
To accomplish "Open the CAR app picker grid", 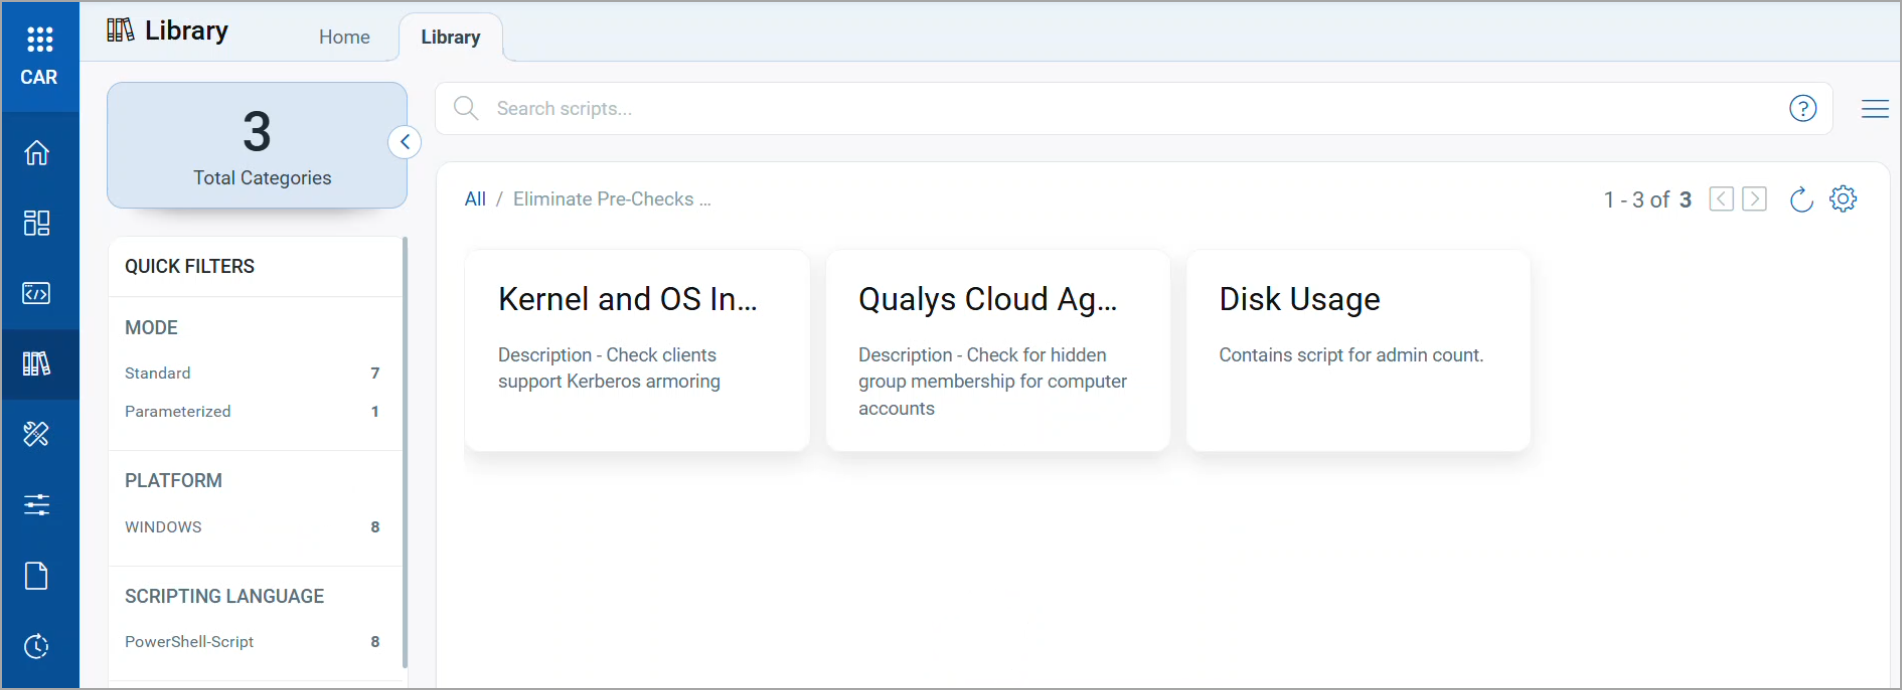I will click(39, 40).
